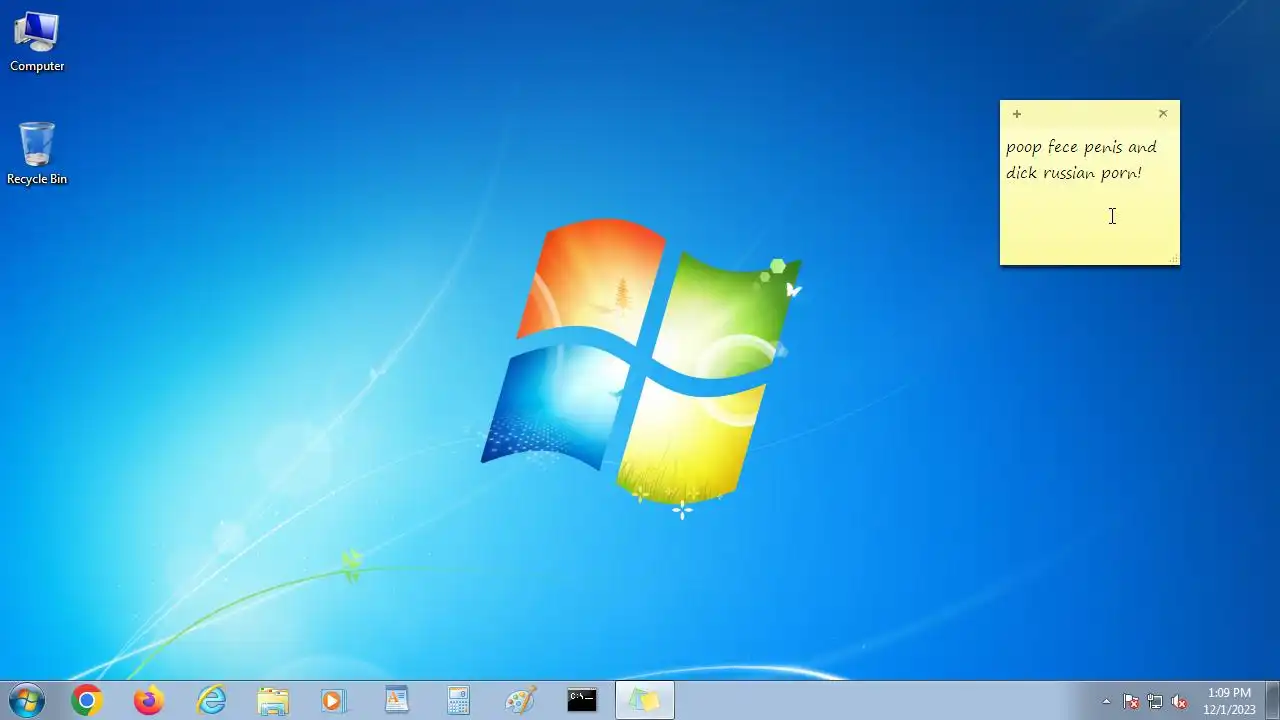Click the muted volume speaker icon
Viewport: 1280px width, 720px height.
[x=1179, y=702]
